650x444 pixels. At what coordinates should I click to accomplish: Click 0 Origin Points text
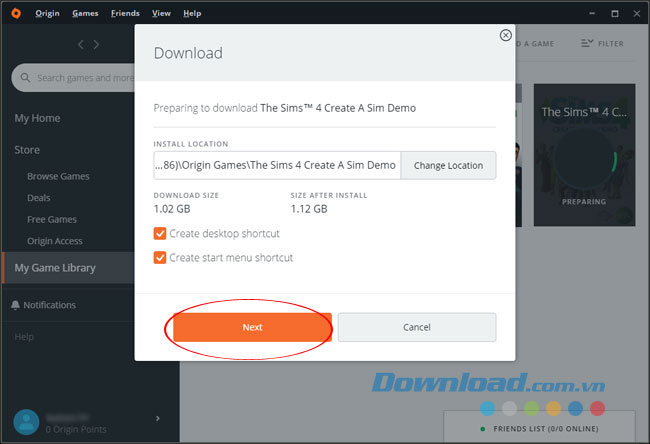click(76, 429)
